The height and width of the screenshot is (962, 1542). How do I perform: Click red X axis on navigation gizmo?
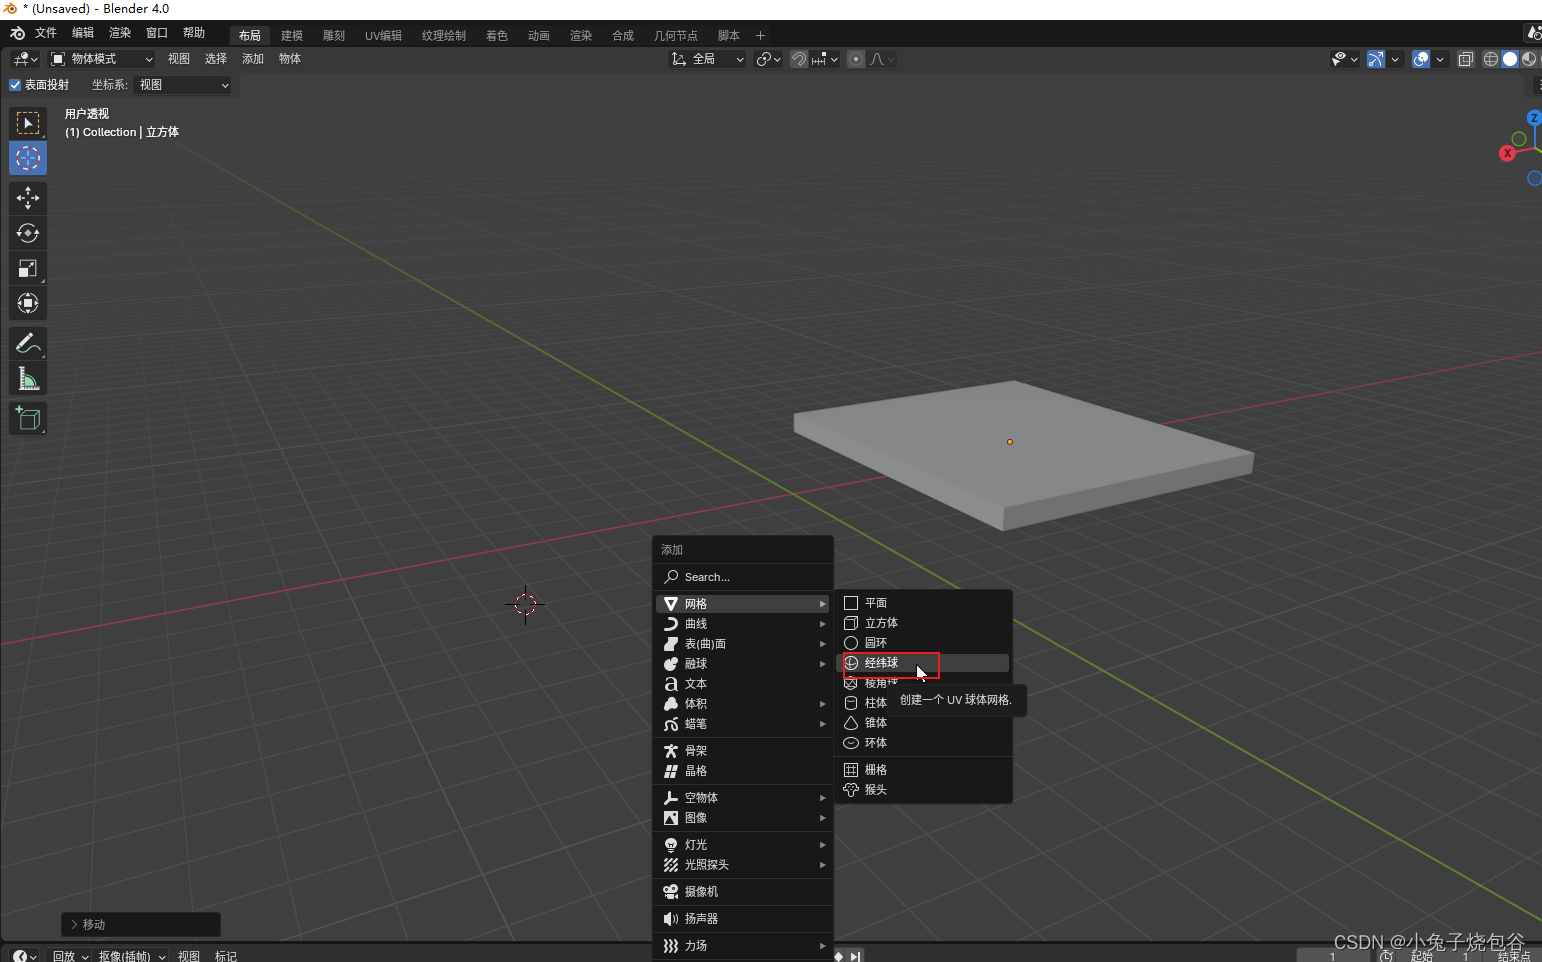tap(1507, 153)
